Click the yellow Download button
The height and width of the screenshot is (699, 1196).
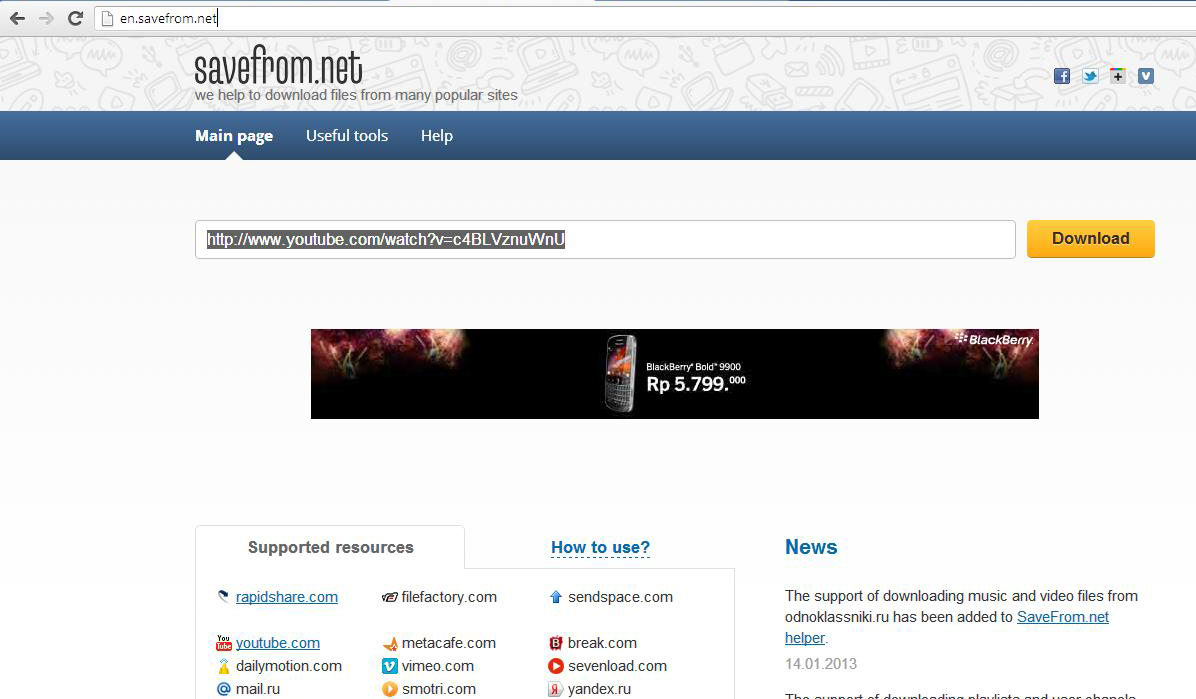pyautogui.click(x=1091, y=239)
